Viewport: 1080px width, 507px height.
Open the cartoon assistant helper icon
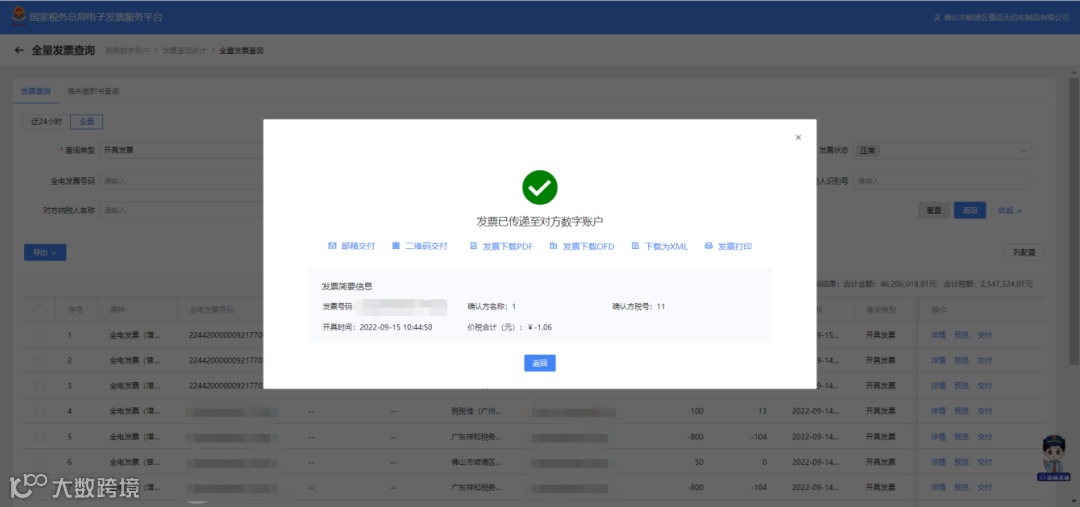1055,457
